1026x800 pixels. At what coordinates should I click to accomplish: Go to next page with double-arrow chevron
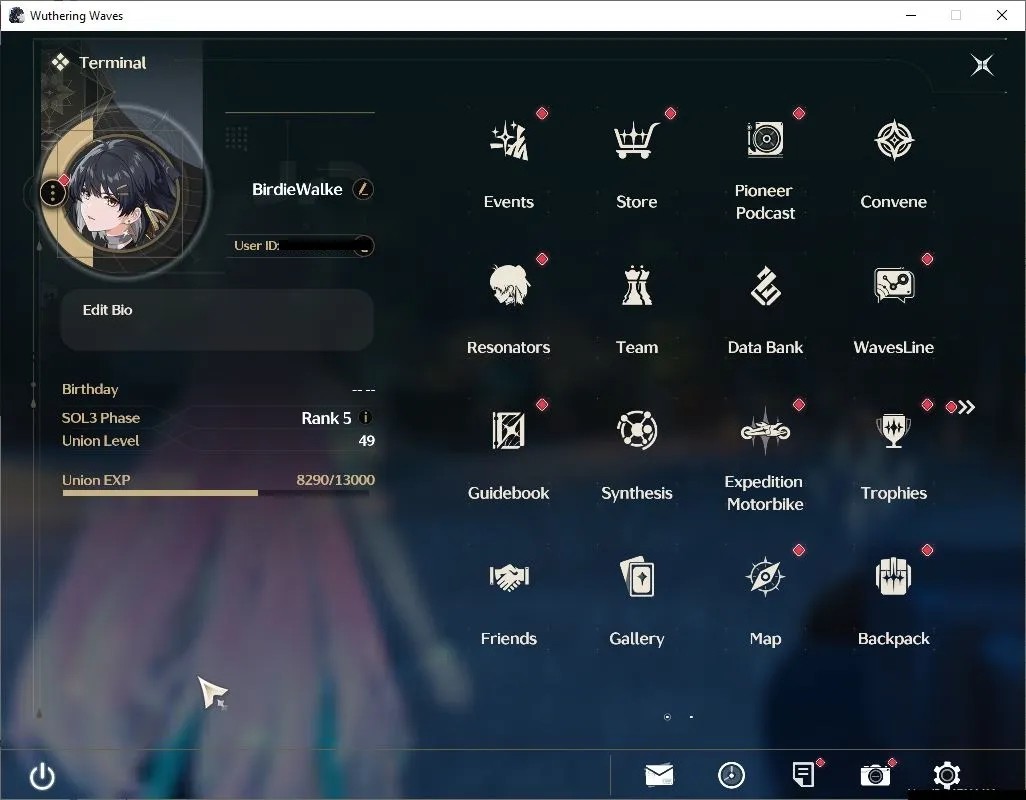(966, 408)
